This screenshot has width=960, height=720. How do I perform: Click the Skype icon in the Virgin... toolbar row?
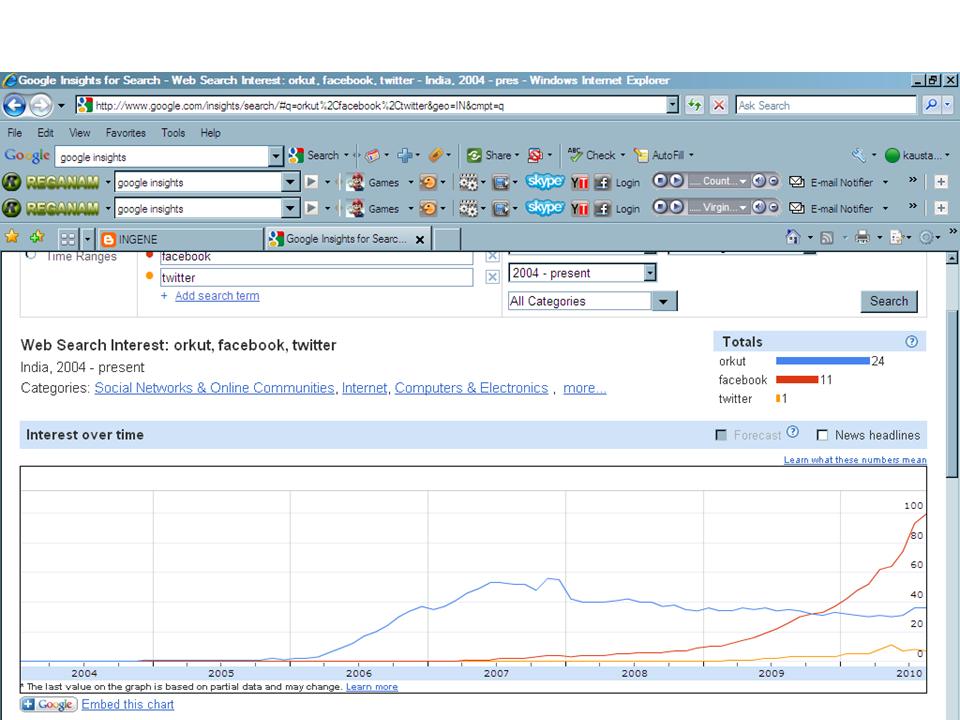click(x=544, y=208)
